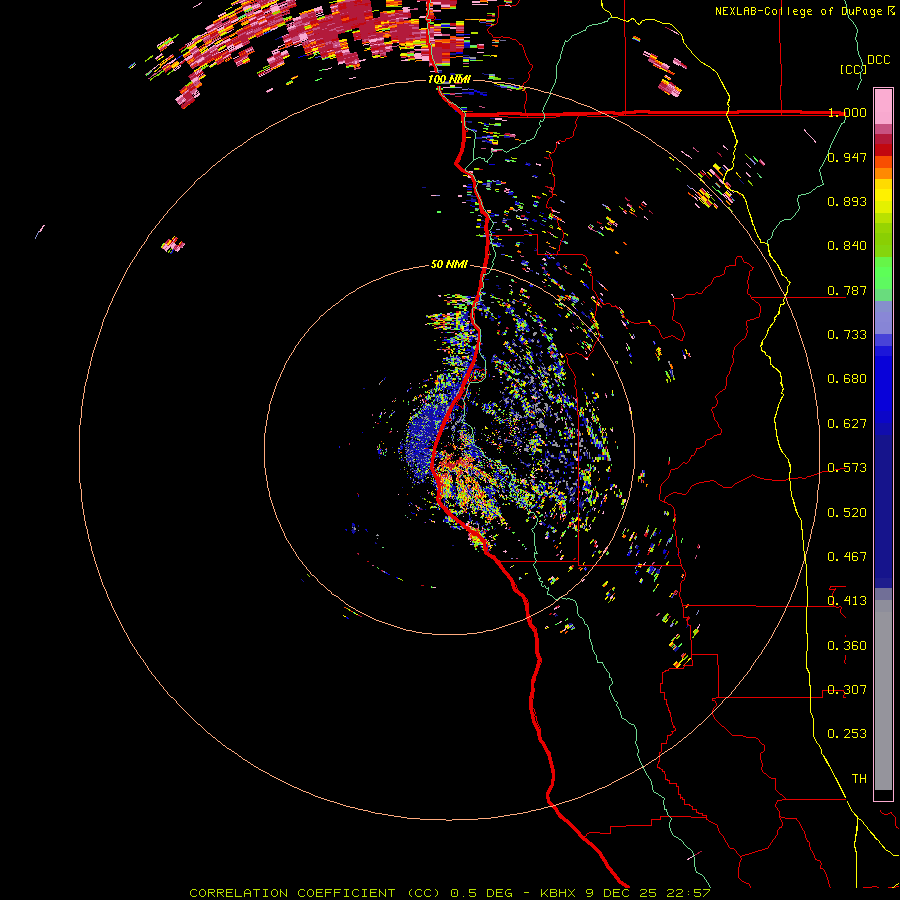Click the dark navy band near 0.520 on the scale

(x=883, y=511)
